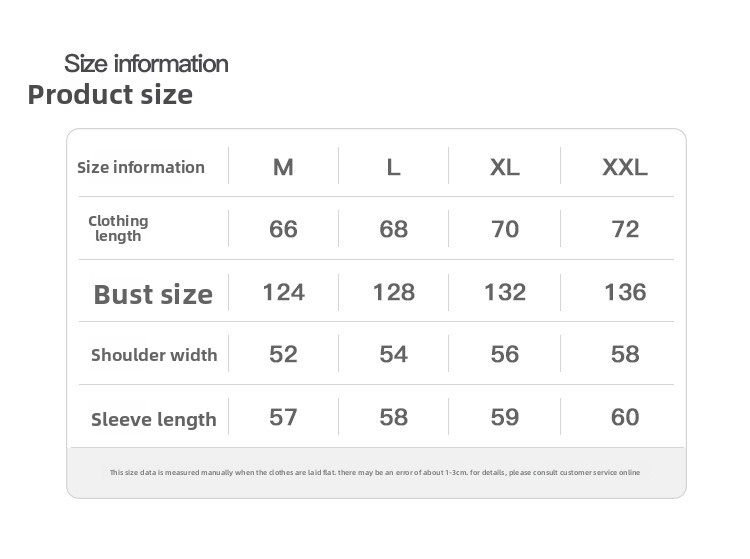Click the clothing length value 72
The height and width of the screenshot is (559, 750).
pos(625,229)
